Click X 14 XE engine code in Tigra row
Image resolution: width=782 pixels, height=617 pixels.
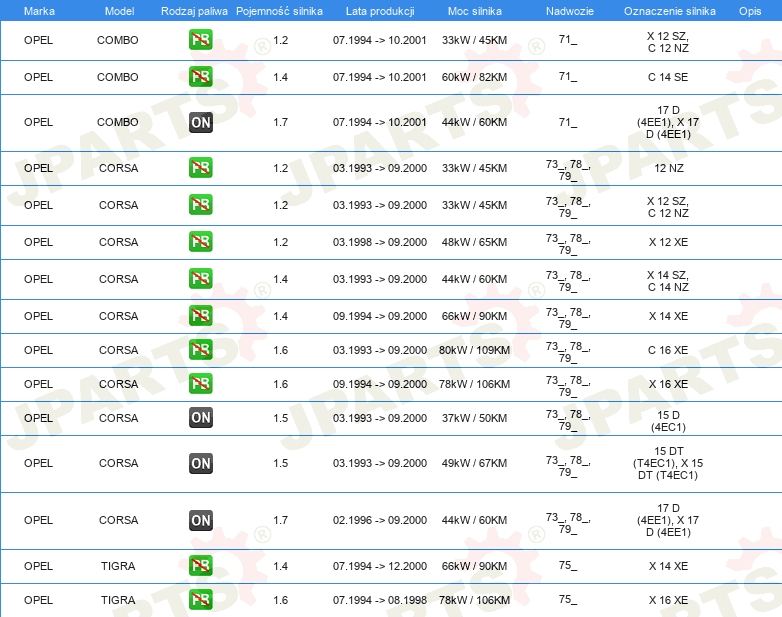668,566
